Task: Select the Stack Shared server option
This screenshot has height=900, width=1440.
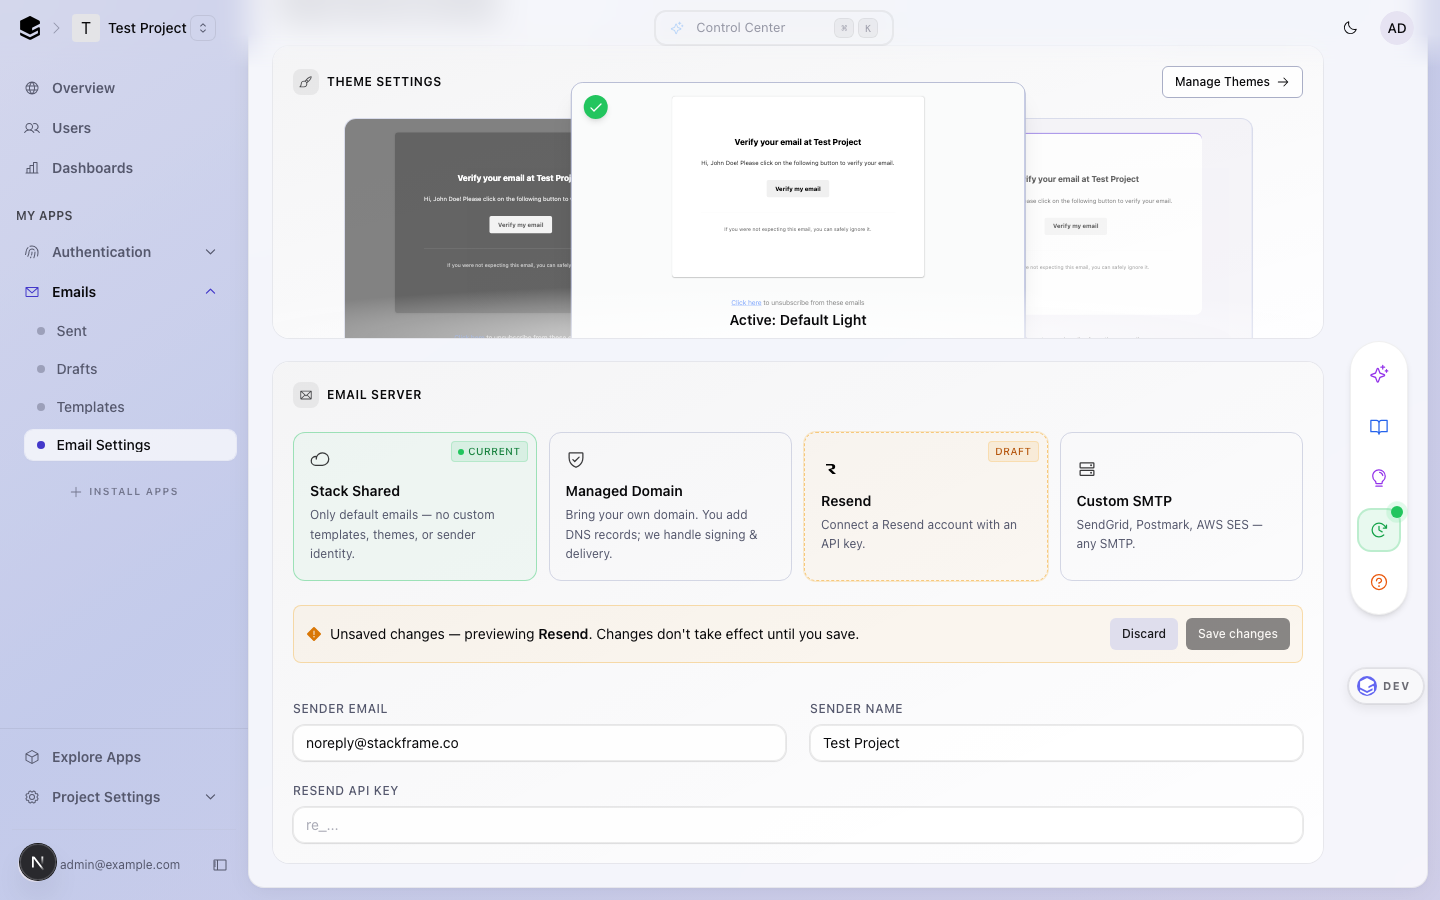Action: (415, 506)
